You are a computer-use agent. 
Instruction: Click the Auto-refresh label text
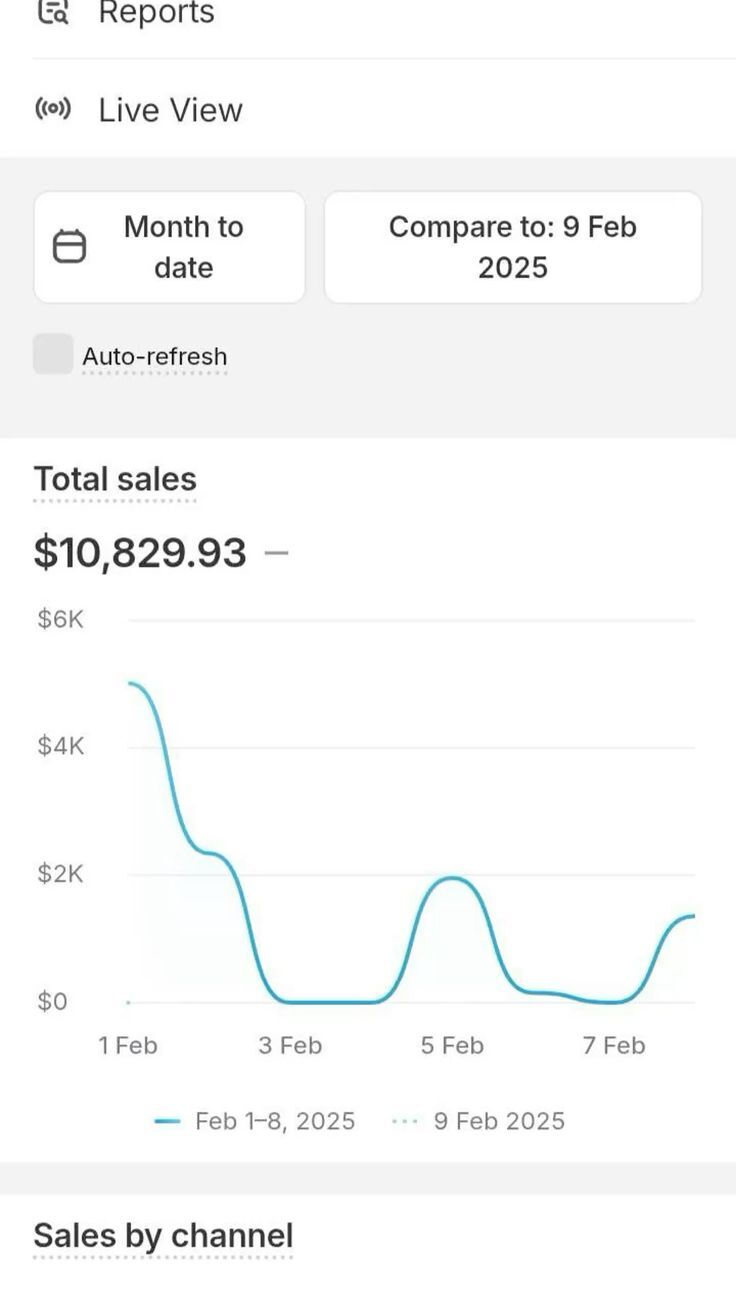(x=154, y=357)
